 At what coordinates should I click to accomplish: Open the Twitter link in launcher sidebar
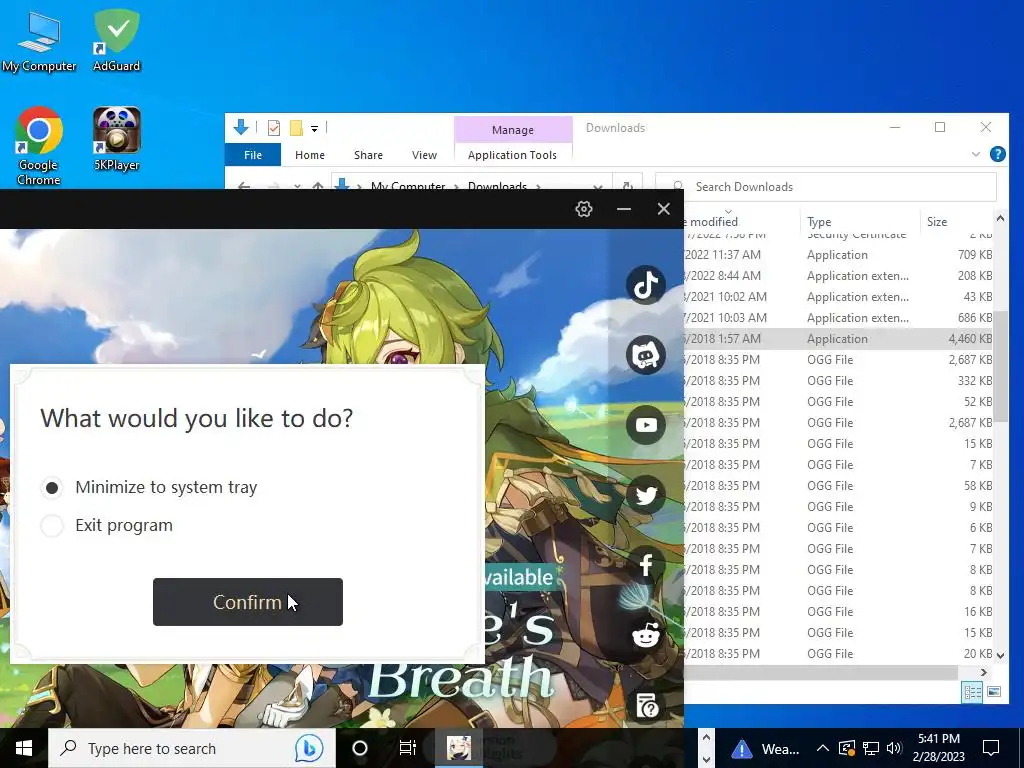[646, 495]
